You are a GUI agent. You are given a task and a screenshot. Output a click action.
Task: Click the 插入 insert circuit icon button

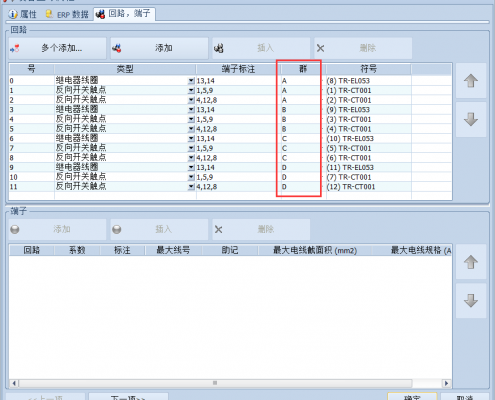[x=219, y=49]
